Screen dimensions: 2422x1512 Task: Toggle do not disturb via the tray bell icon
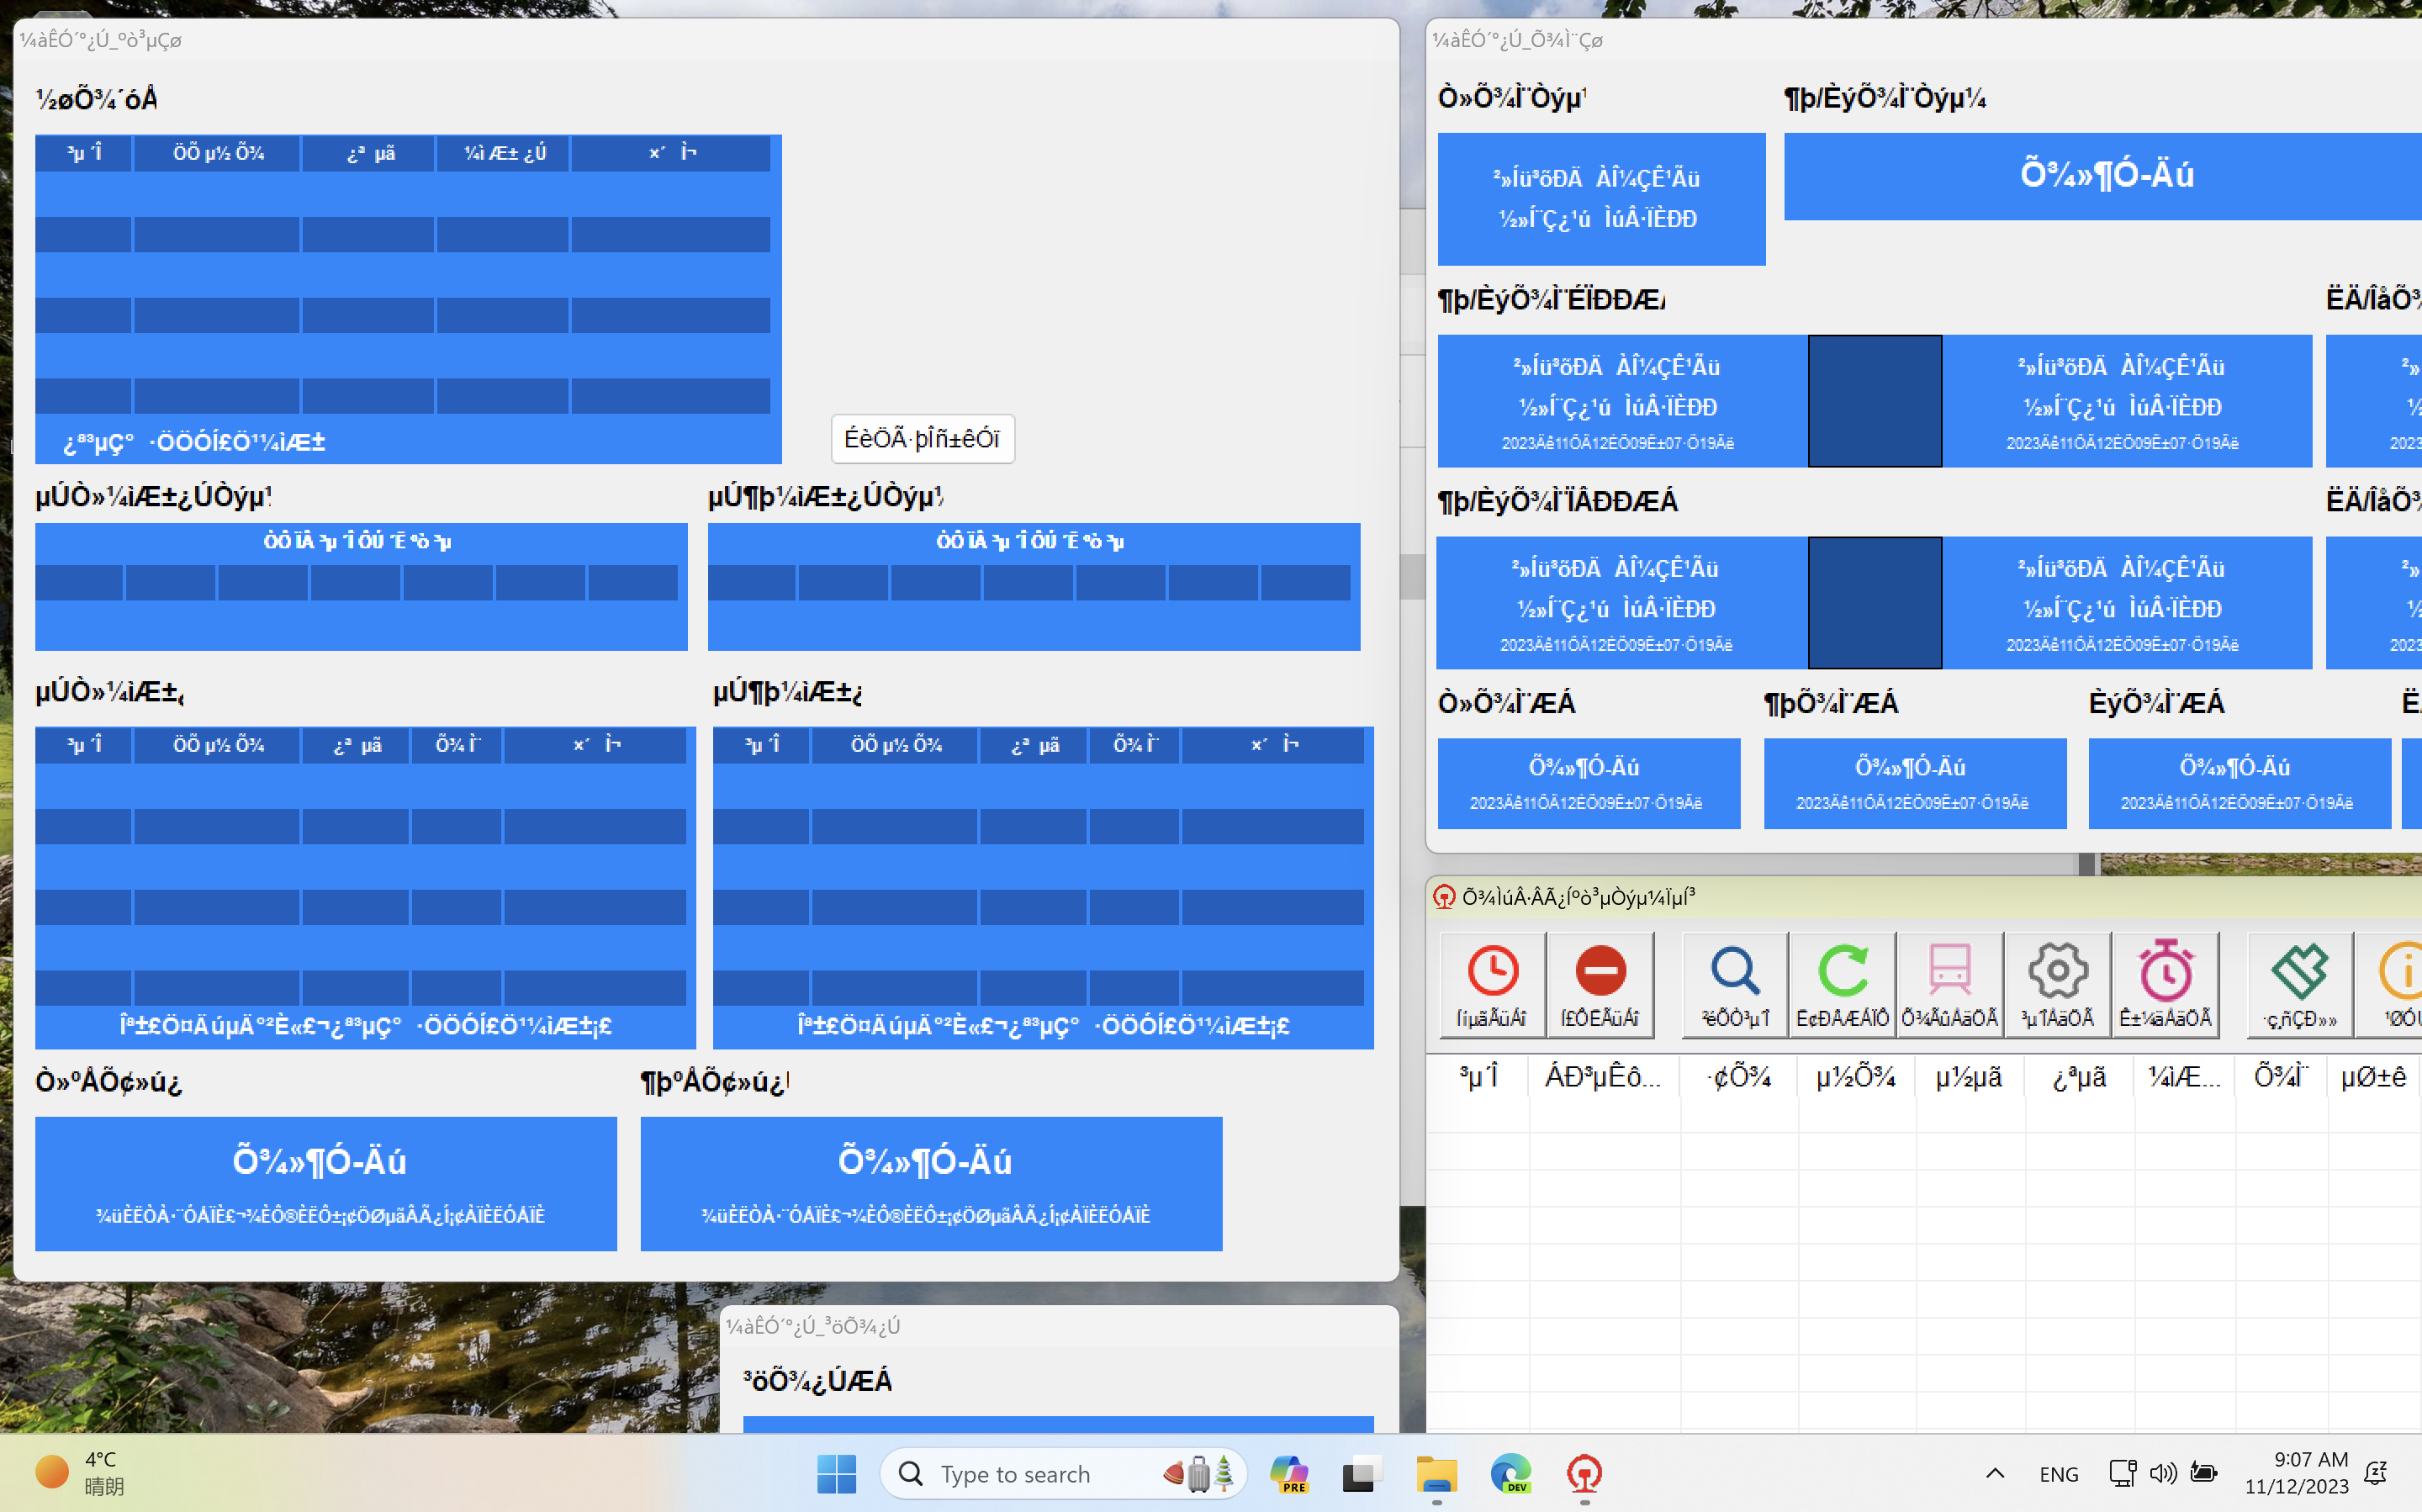point(2375,1472)
